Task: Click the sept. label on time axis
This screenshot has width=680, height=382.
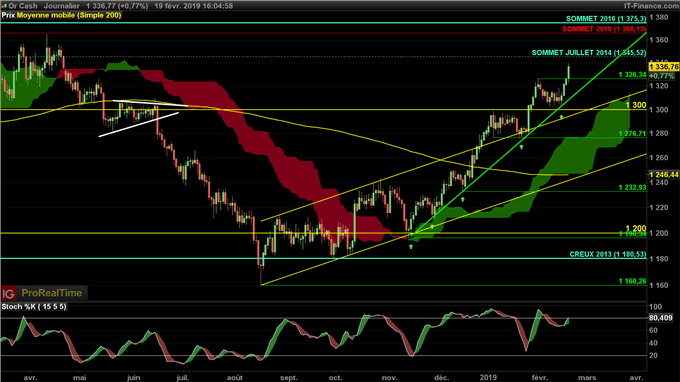Action: [x=288, y=378]
